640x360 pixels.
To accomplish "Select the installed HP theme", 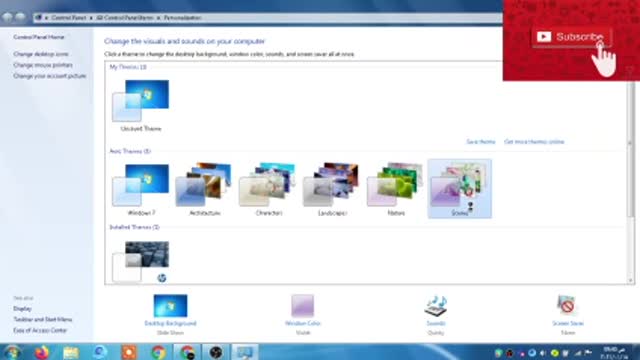I will tap(141, 262).
